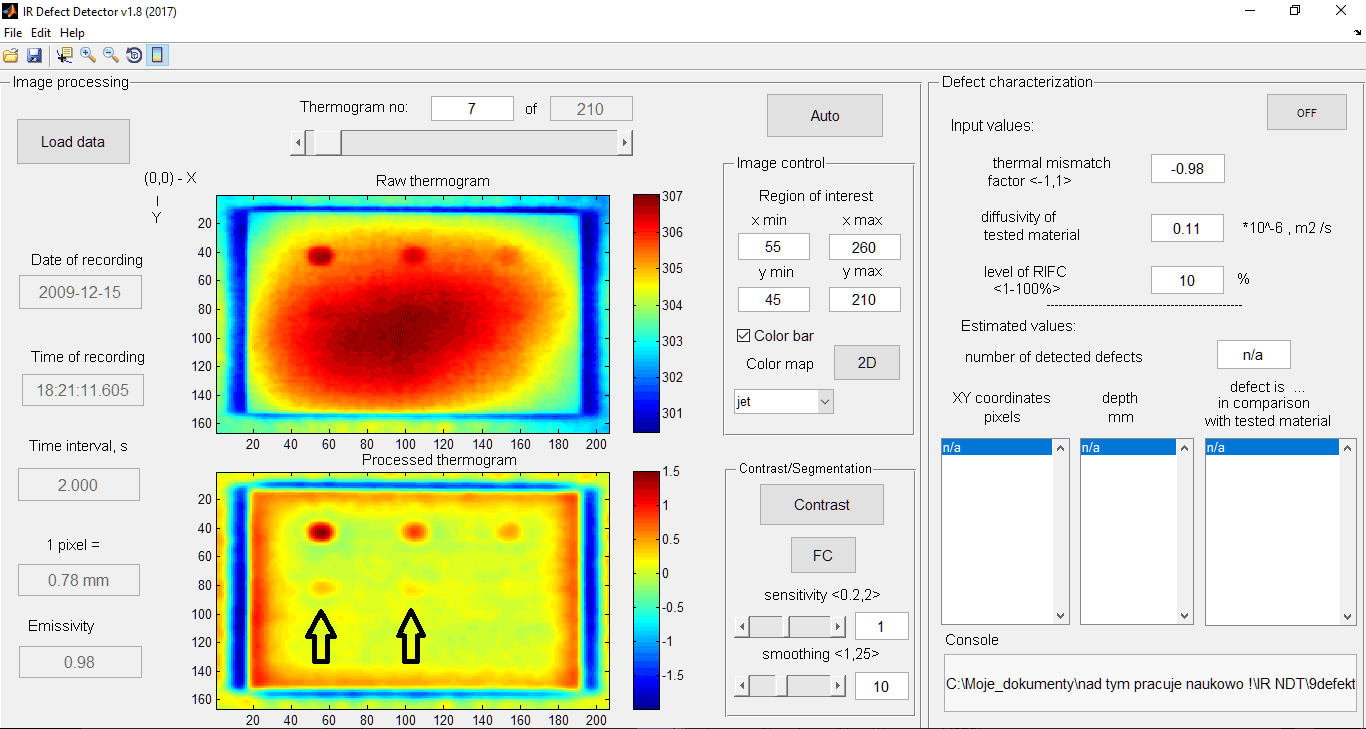The height and width of the screenshot is (729, 1366).
Task: Open the jet color map dropdown
Action: pyautogui.click(x=783, y=402)
